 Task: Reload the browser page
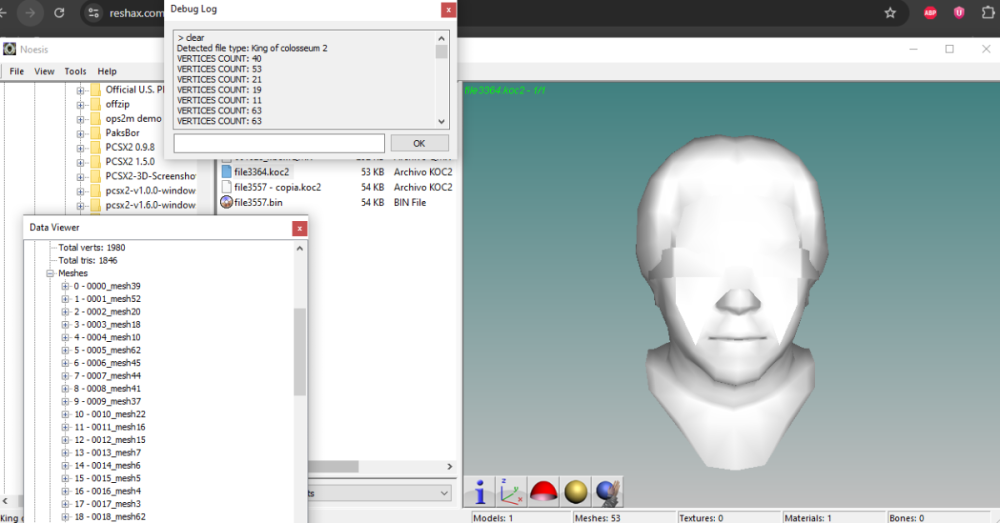click(59, 13)
